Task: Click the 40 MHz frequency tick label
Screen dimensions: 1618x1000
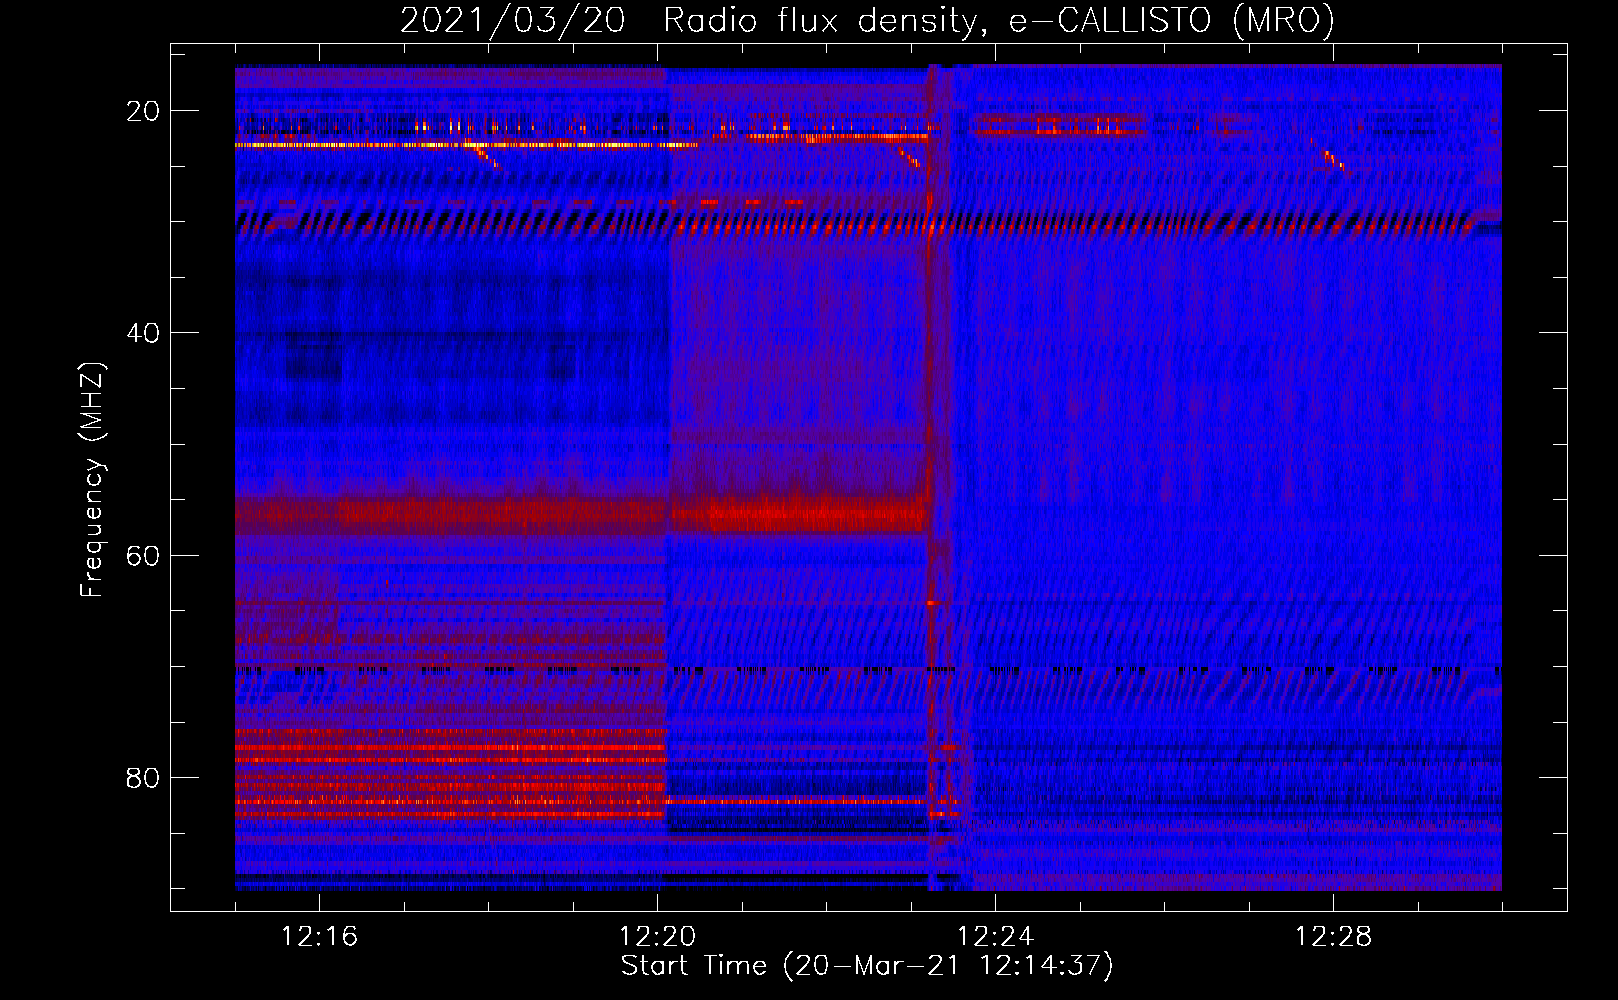Action: point(143,333)
